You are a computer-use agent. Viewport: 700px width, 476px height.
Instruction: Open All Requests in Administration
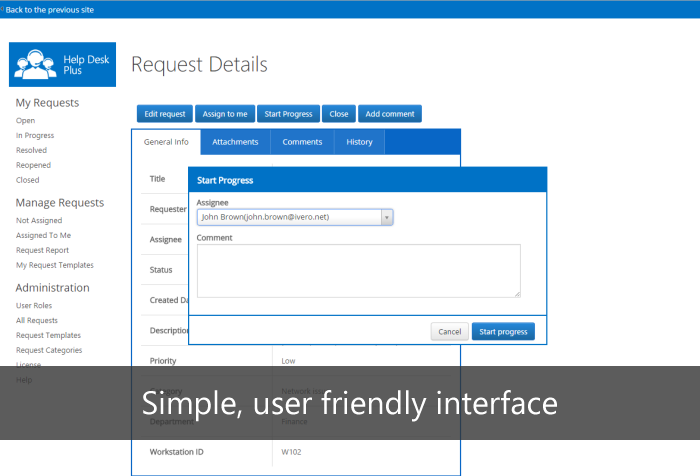(37, 321)
